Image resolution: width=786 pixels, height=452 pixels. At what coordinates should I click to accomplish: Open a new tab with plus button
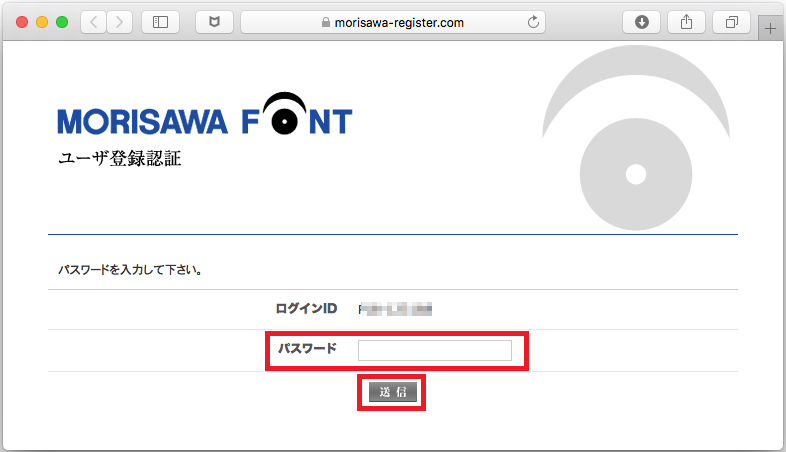point(770,30)
